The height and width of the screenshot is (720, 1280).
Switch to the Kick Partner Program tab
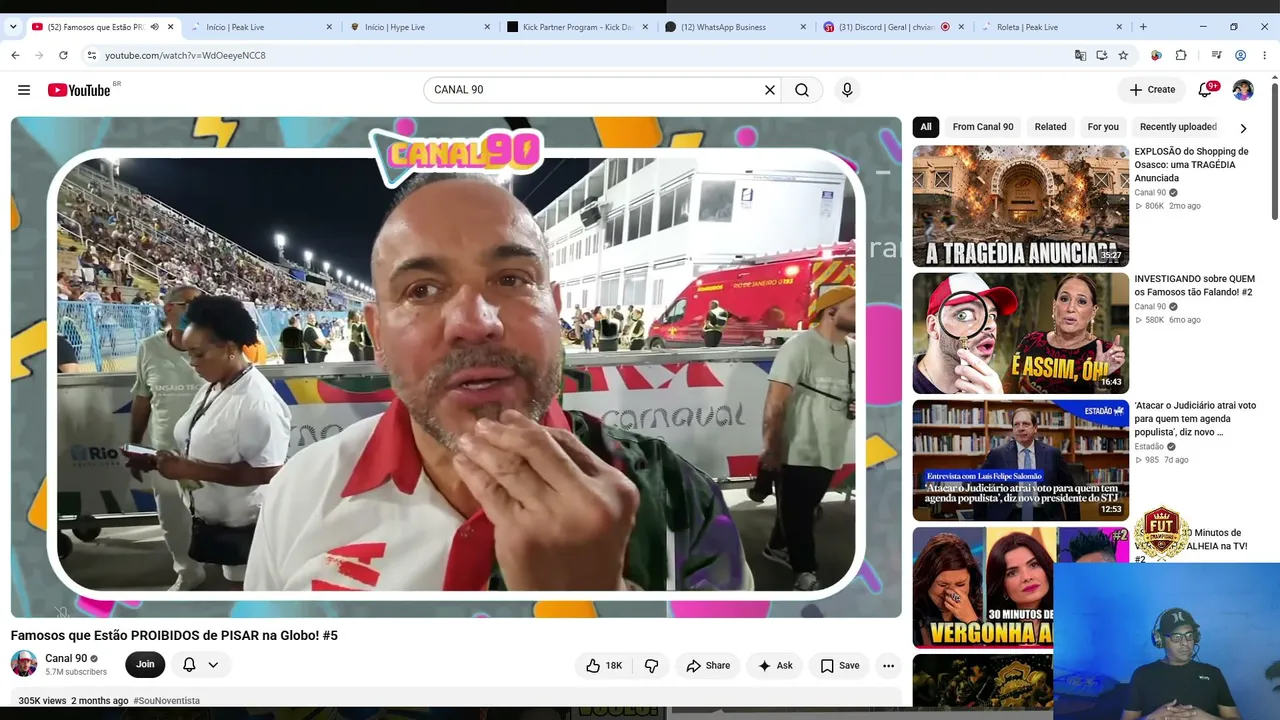pyautogui.click(x=576, y=27)
